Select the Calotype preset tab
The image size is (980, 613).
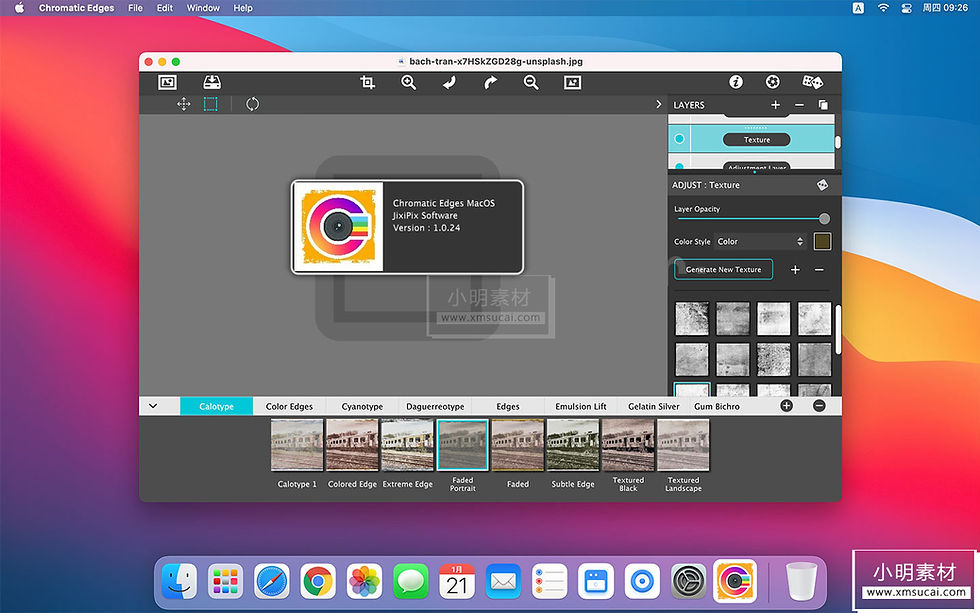coord(216,406)
